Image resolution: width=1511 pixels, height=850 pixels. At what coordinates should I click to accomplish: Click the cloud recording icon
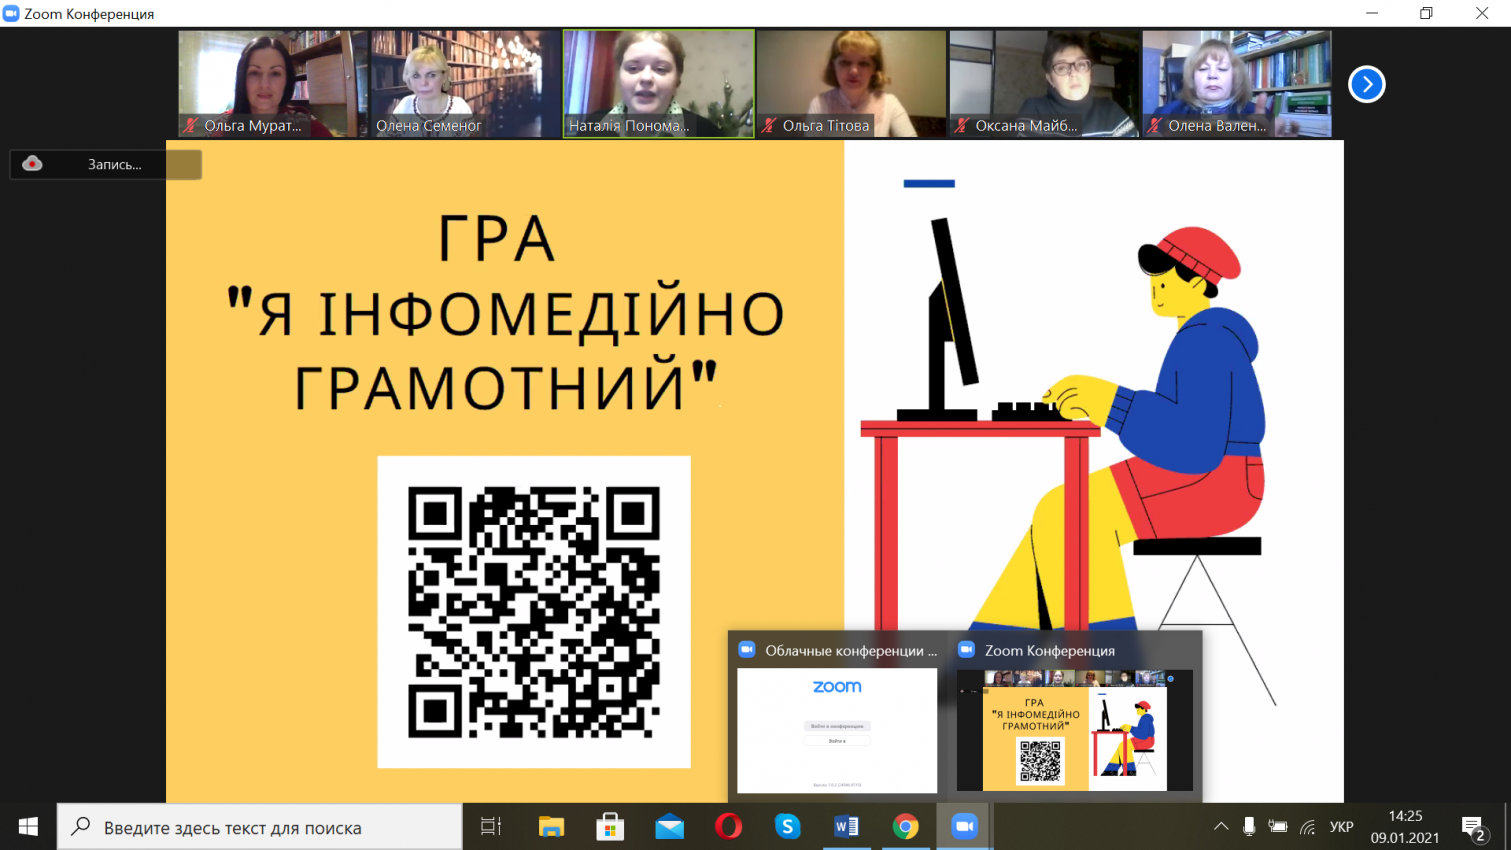coord(32,164)
